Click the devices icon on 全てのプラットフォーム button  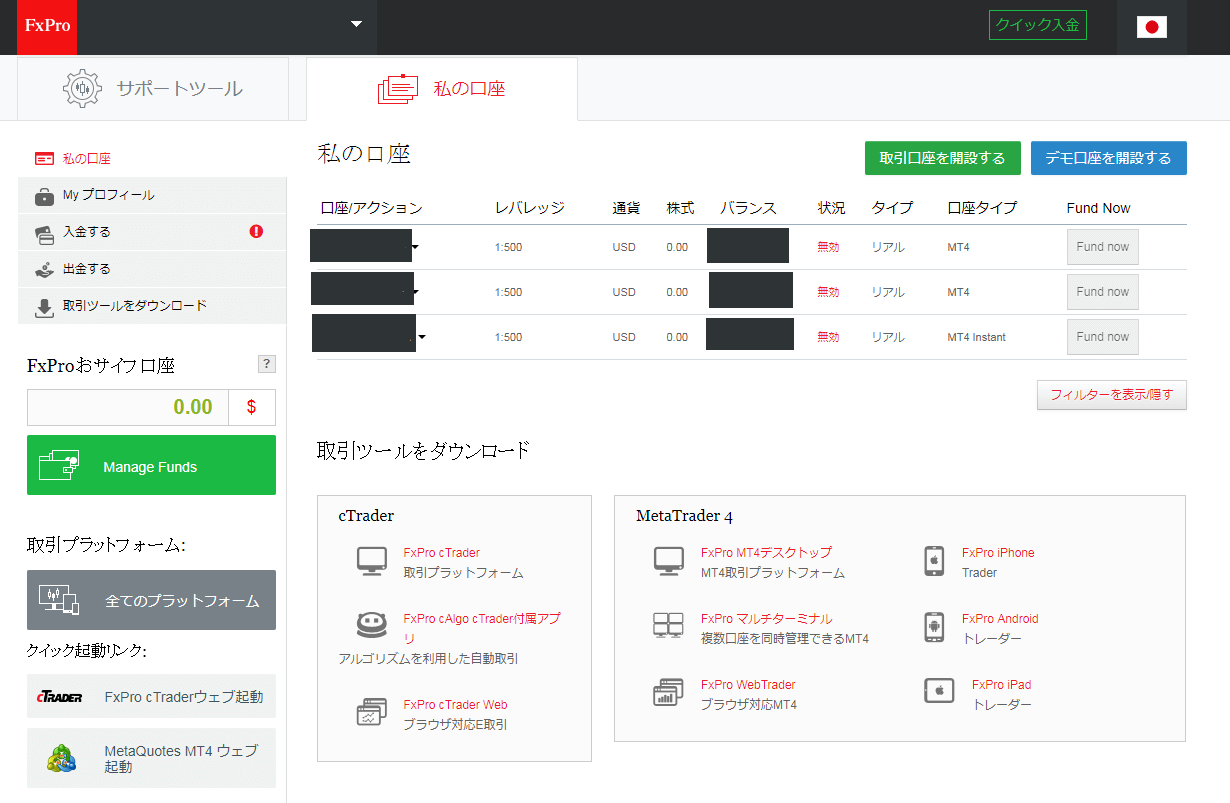click(58, 600)
